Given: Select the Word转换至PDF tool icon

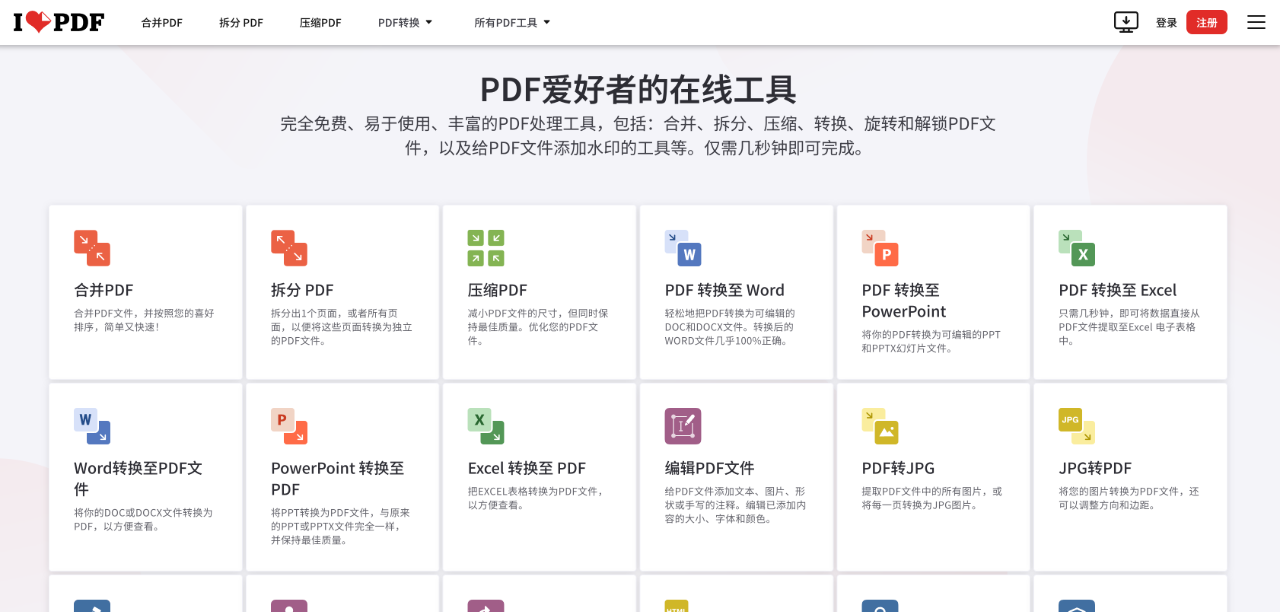Looking at the screenshot, I should click(92, 426).
